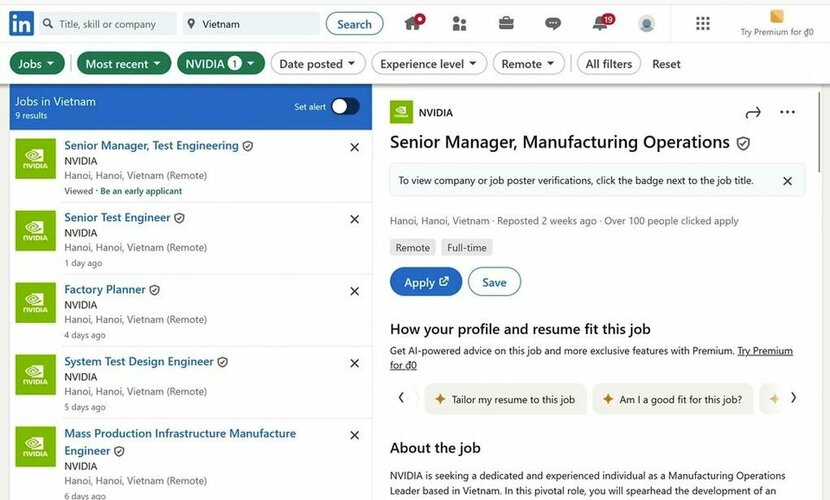830x500 pixels.
Task: Open the Messaging speech bubble icon
Action: [553, 24]
